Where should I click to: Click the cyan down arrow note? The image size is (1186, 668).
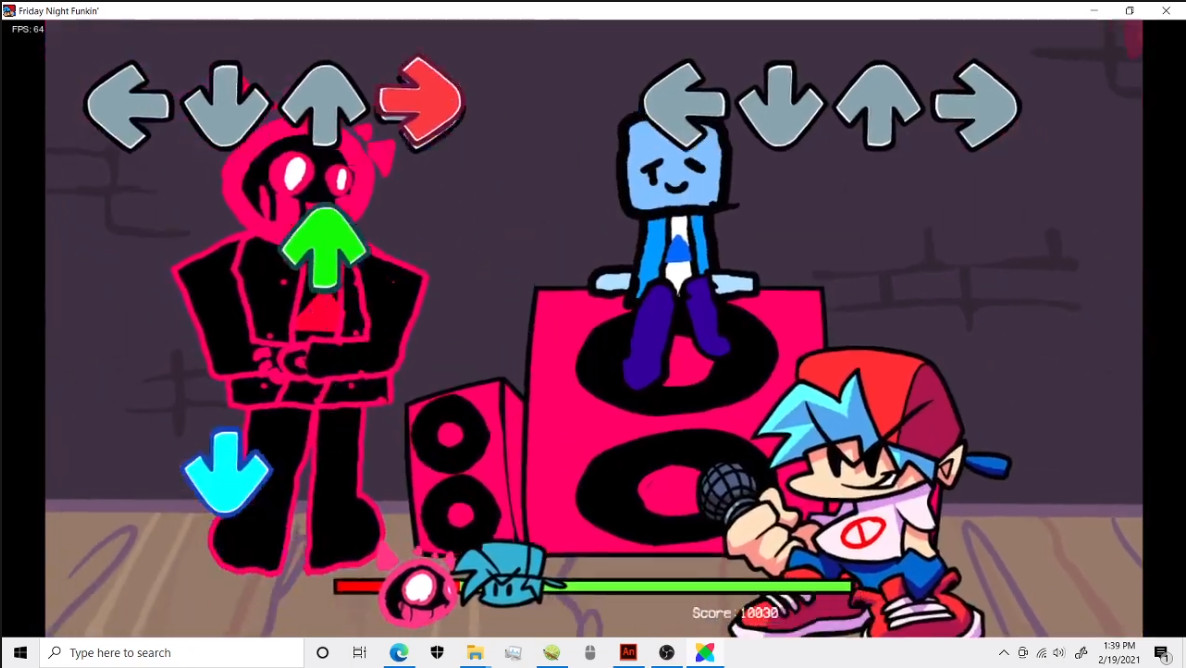227,473
